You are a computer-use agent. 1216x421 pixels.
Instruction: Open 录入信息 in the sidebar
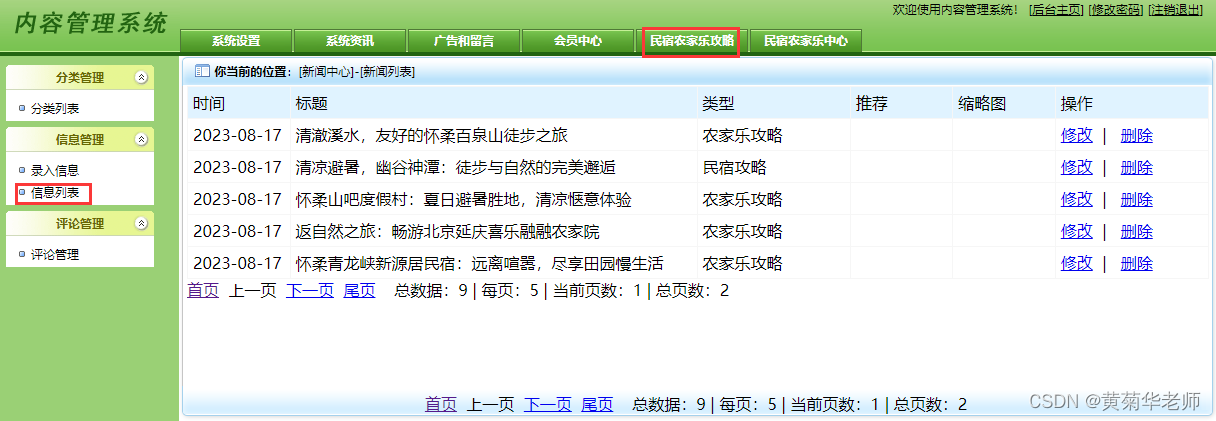(55, 171)
